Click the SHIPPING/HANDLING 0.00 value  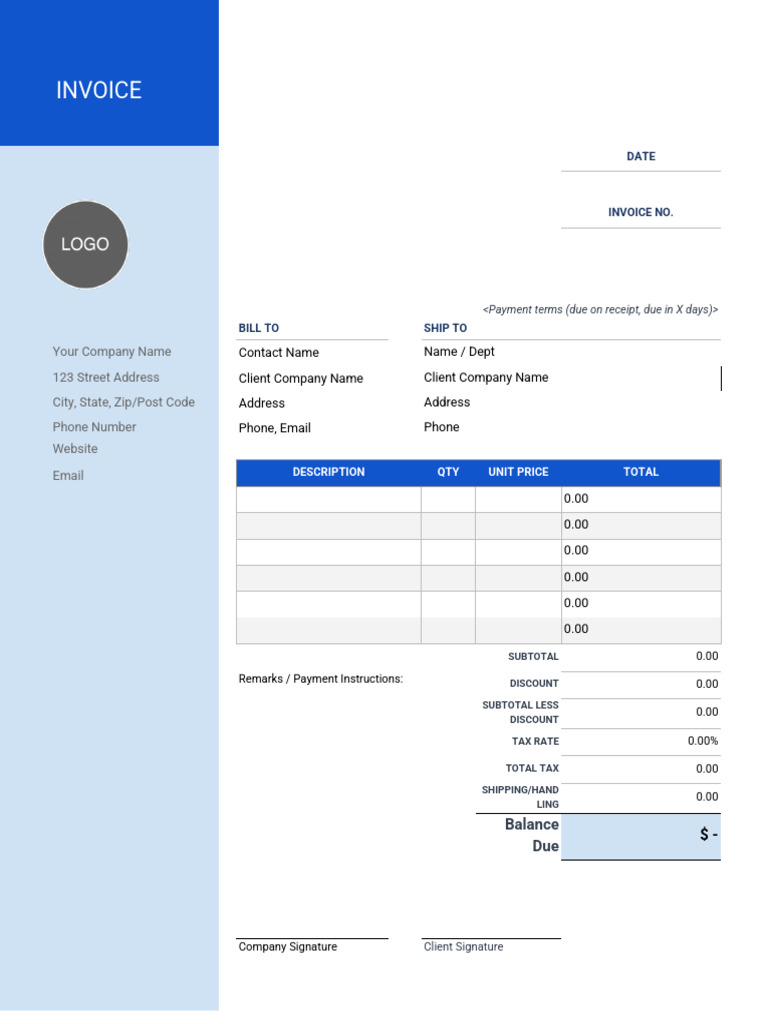point(707,797)
